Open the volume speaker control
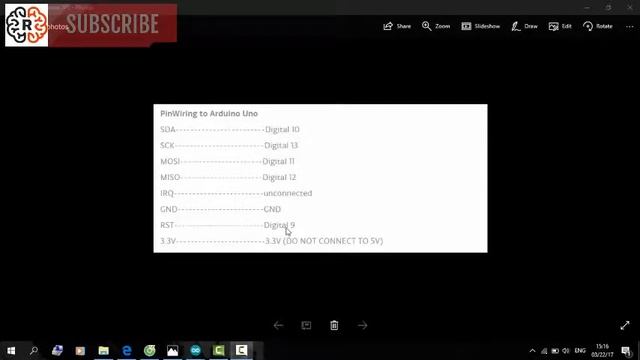The image size is (640, 360). [x=566, y=351]
